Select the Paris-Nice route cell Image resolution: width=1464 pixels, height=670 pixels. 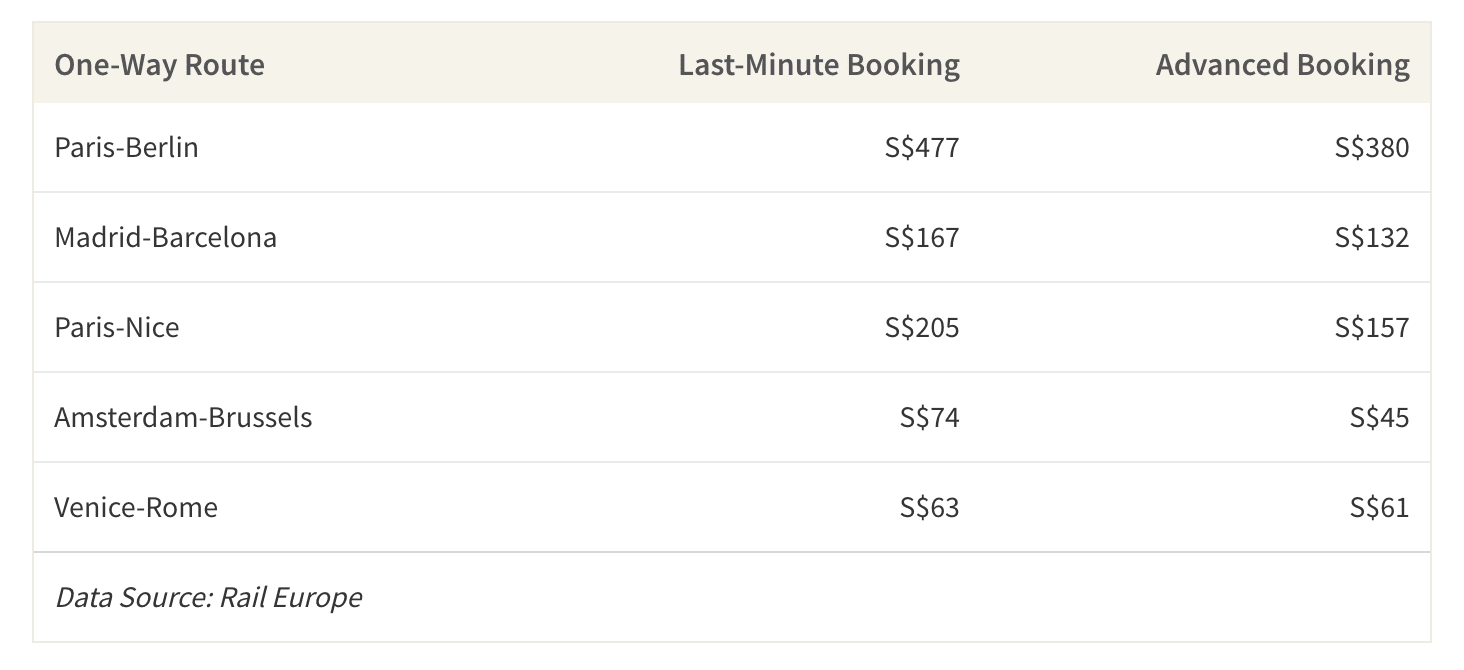point(117,327)
